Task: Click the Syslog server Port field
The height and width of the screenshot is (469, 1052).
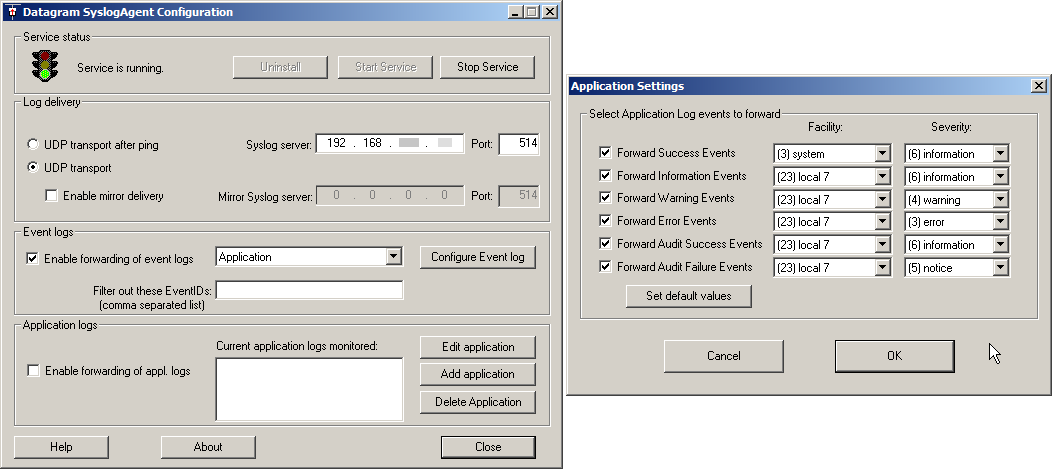Action: (518, 144)
